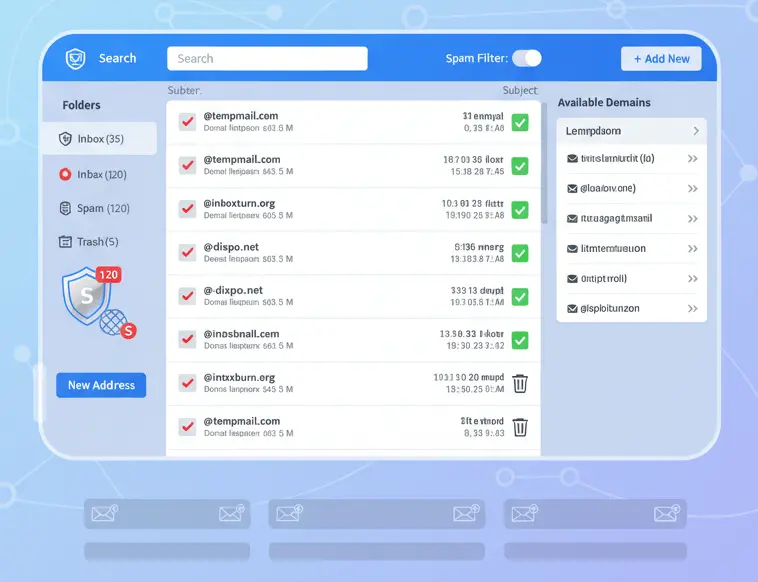
Task: Uncheck the first @tempmail.com checkbox
Action: pos(187,122)
